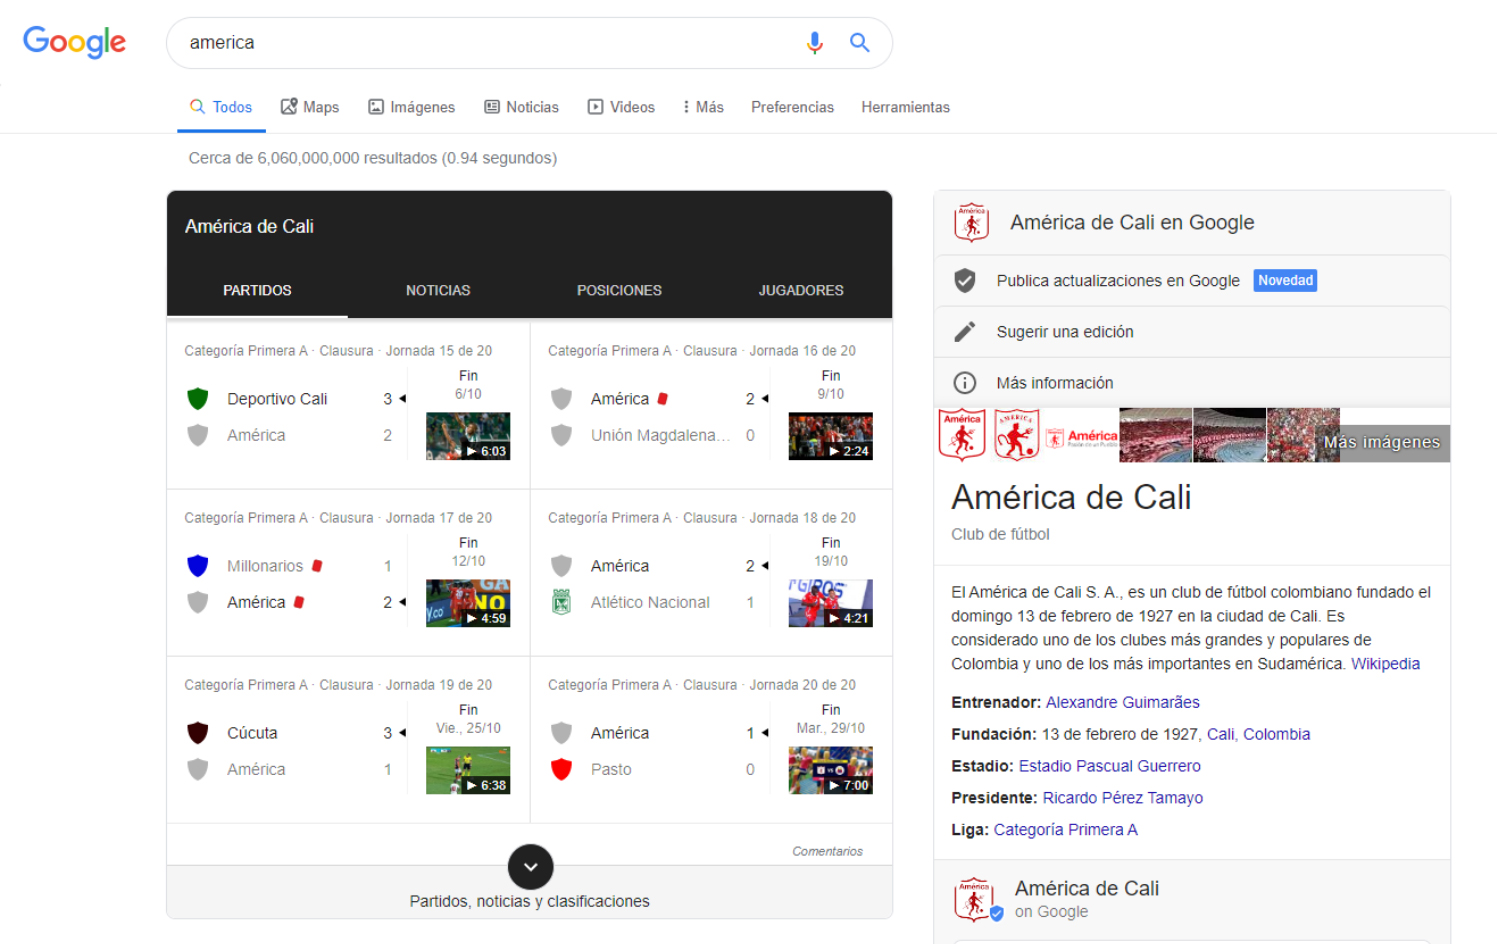The width and height of the screenshot is (1497, 944).
Task: Click the Deportivo Cali green shield icon
Action: tap(198, 399)
